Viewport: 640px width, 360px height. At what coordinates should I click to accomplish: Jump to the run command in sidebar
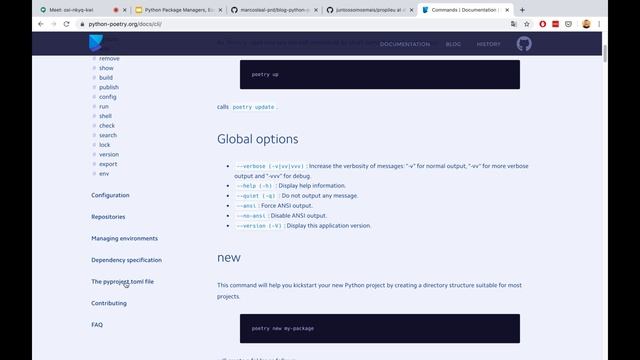point(104,107)
